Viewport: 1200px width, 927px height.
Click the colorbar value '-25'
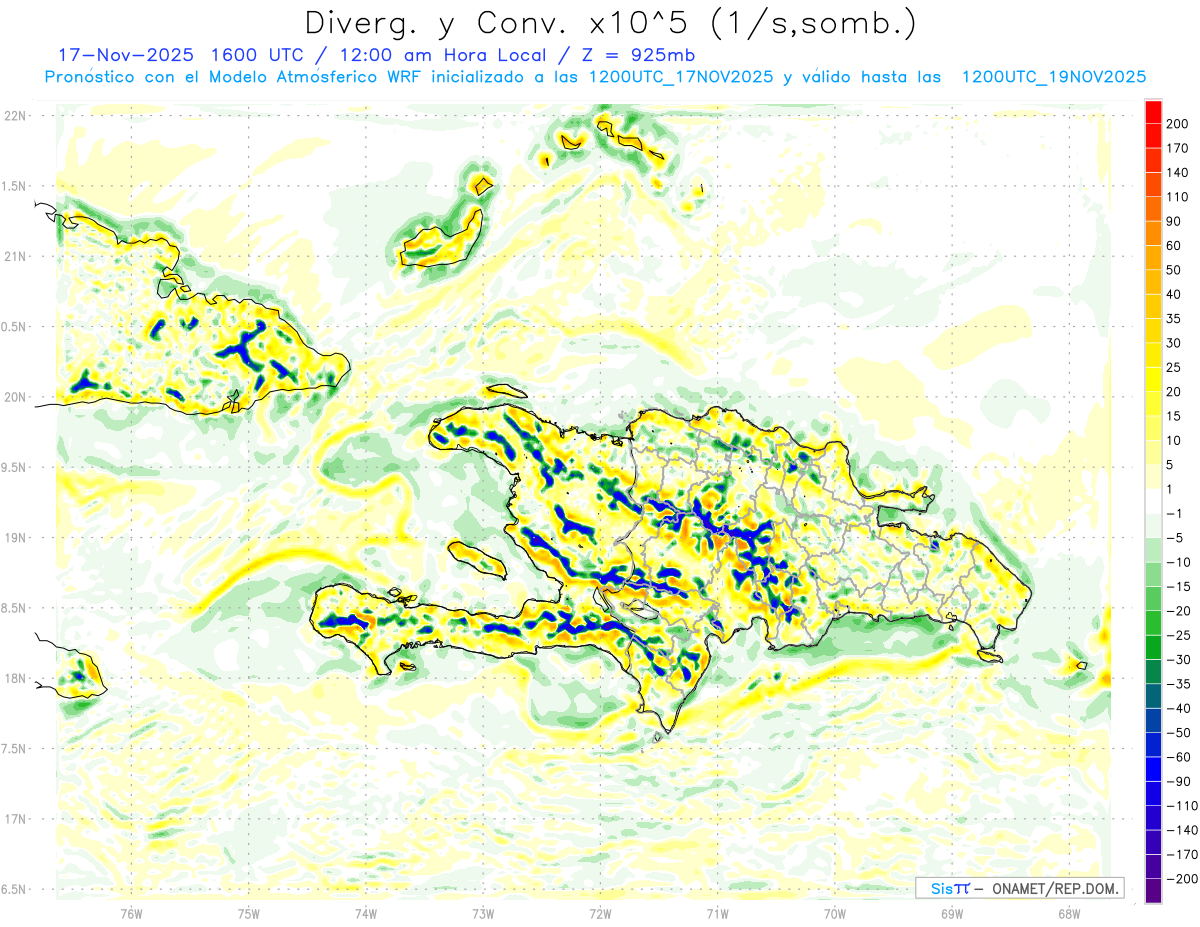coord(1180,635)
